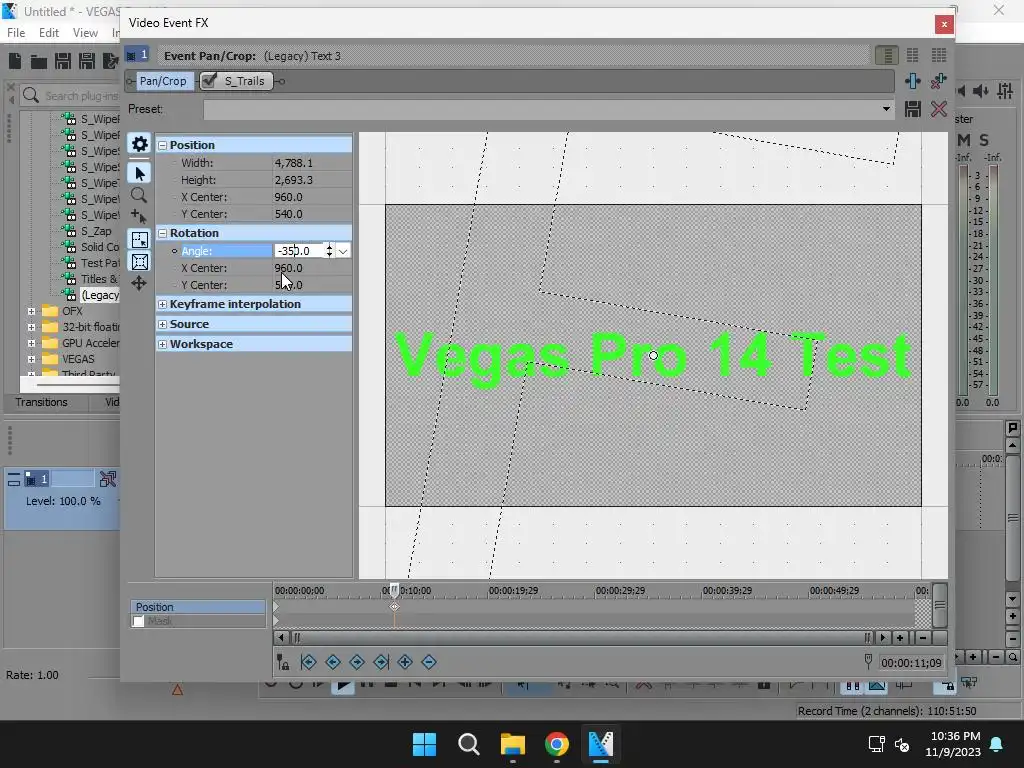This screenshot has height=768, width=1024.
Task: Delete preset with red X icon
Action: (938, 109)
